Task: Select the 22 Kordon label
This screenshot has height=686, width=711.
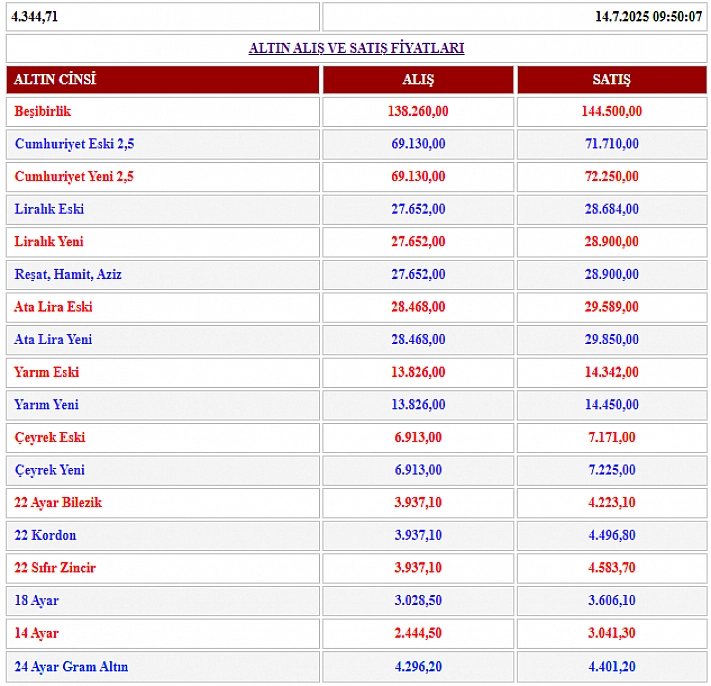Action: [x=45, y=535]
